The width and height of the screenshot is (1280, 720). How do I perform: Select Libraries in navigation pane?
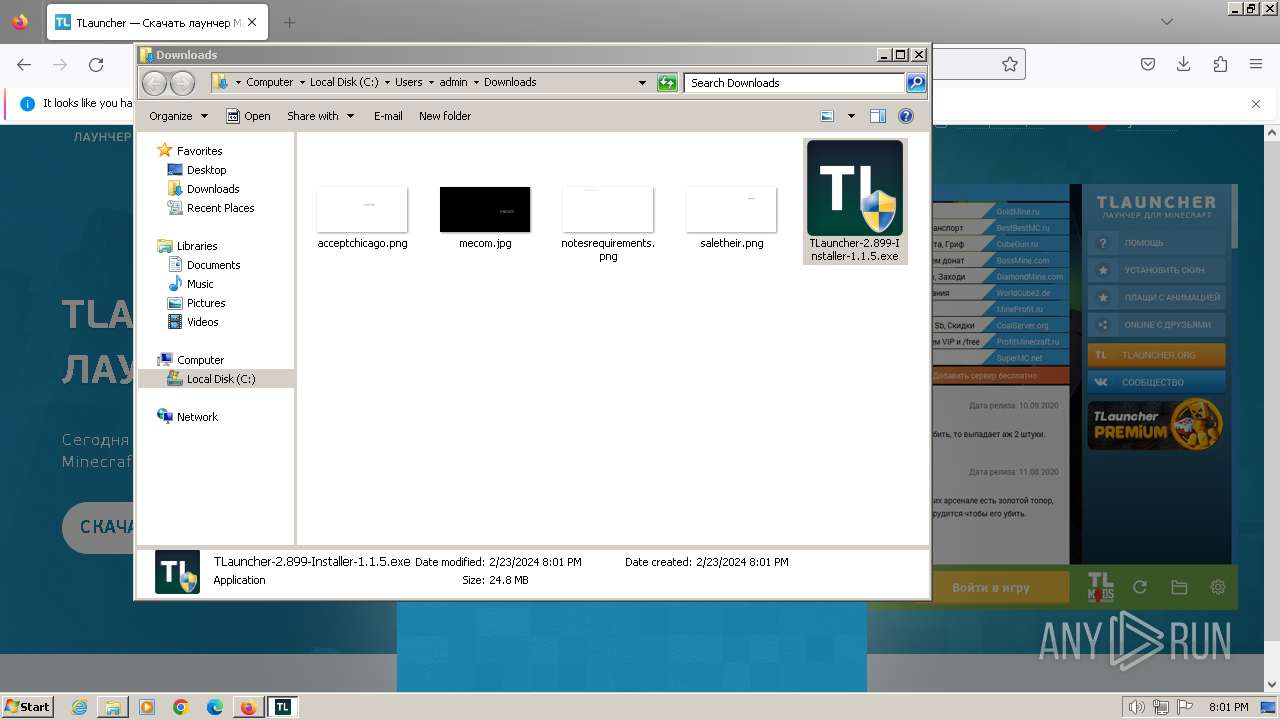[197, 246]
